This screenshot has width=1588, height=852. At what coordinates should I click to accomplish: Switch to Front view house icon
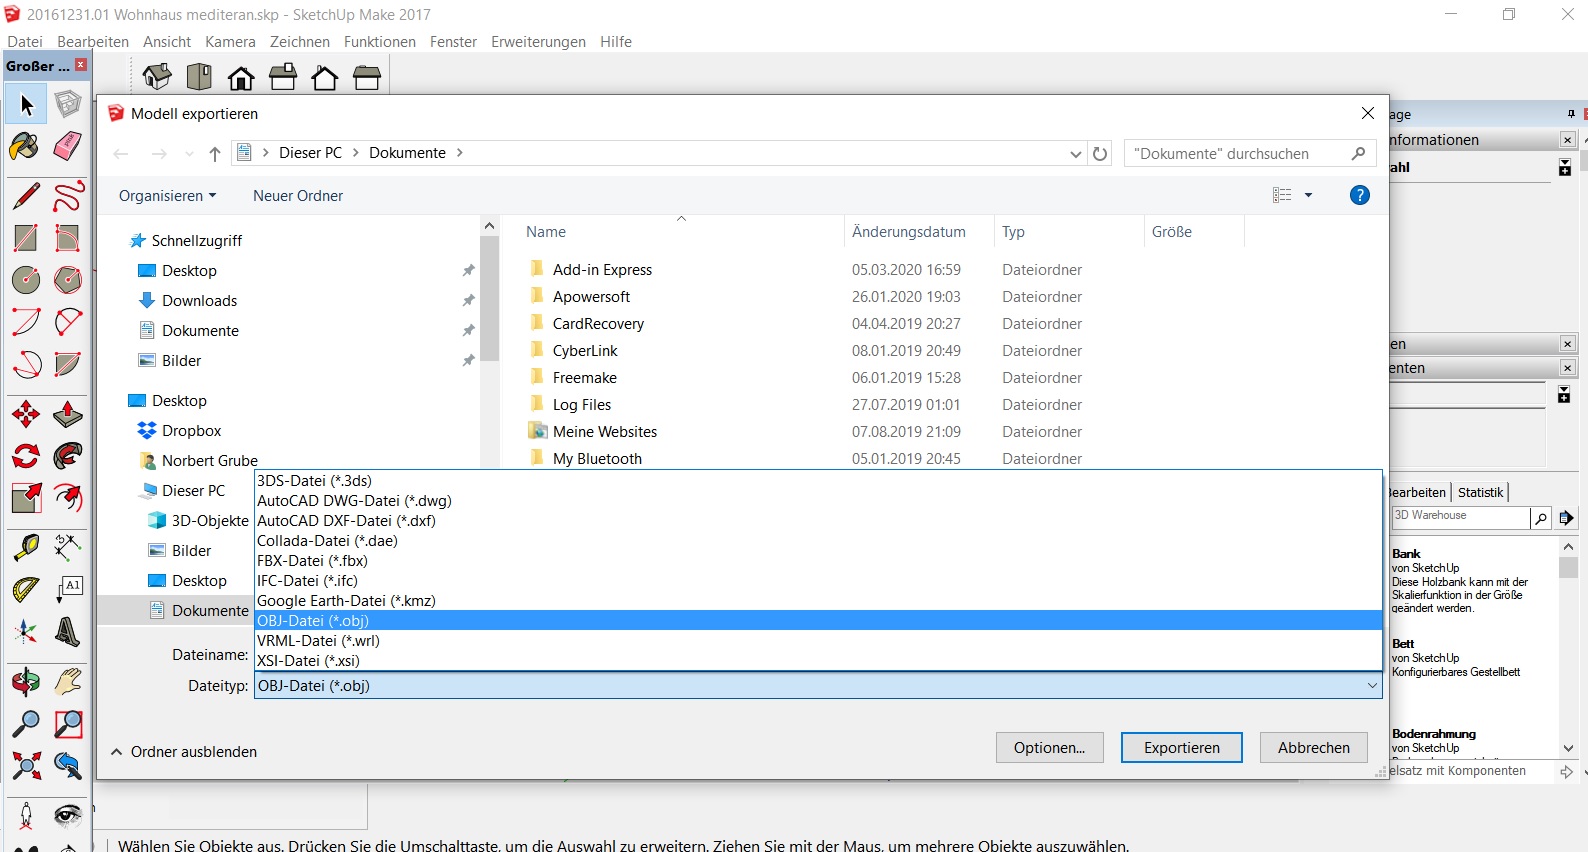[x=241, y=76]
